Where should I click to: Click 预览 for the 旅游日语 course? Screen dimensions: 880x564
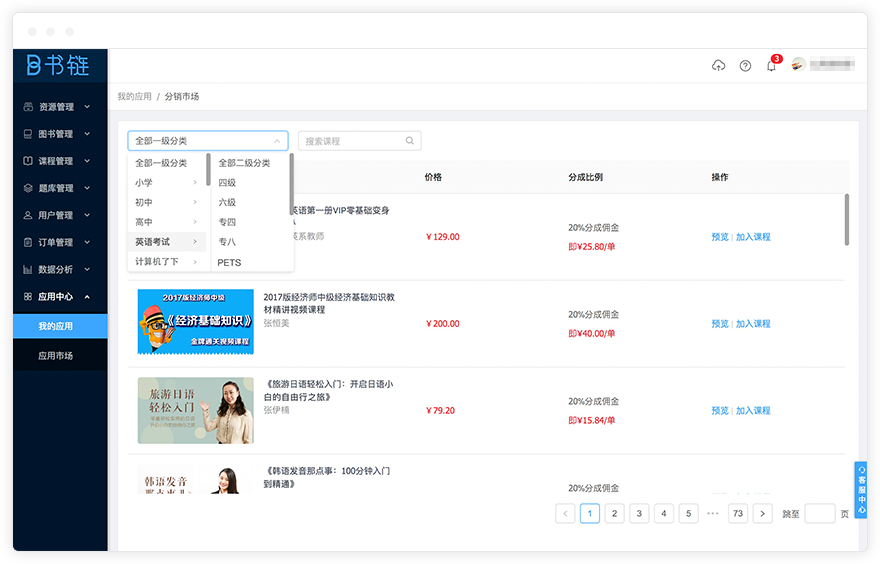(x=719, y=411)
